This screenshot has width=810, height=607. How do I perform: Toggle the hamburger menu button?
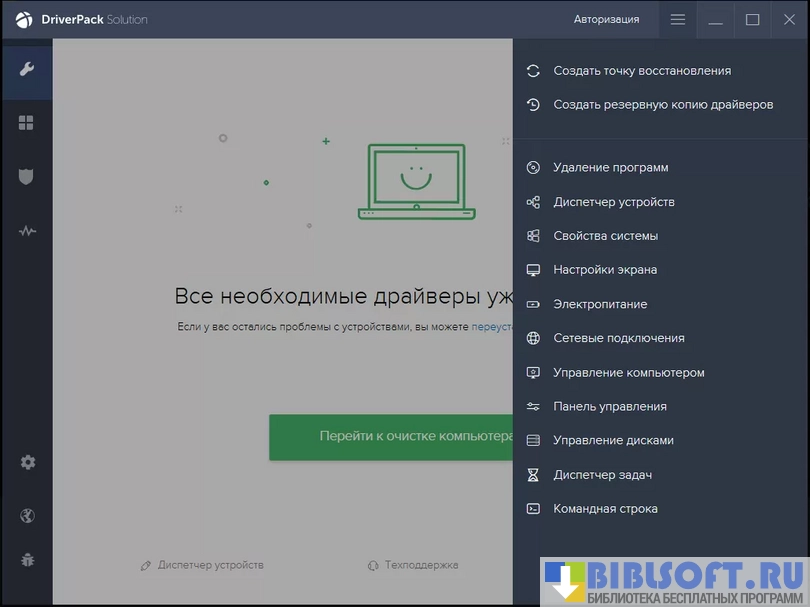point(678,19)
